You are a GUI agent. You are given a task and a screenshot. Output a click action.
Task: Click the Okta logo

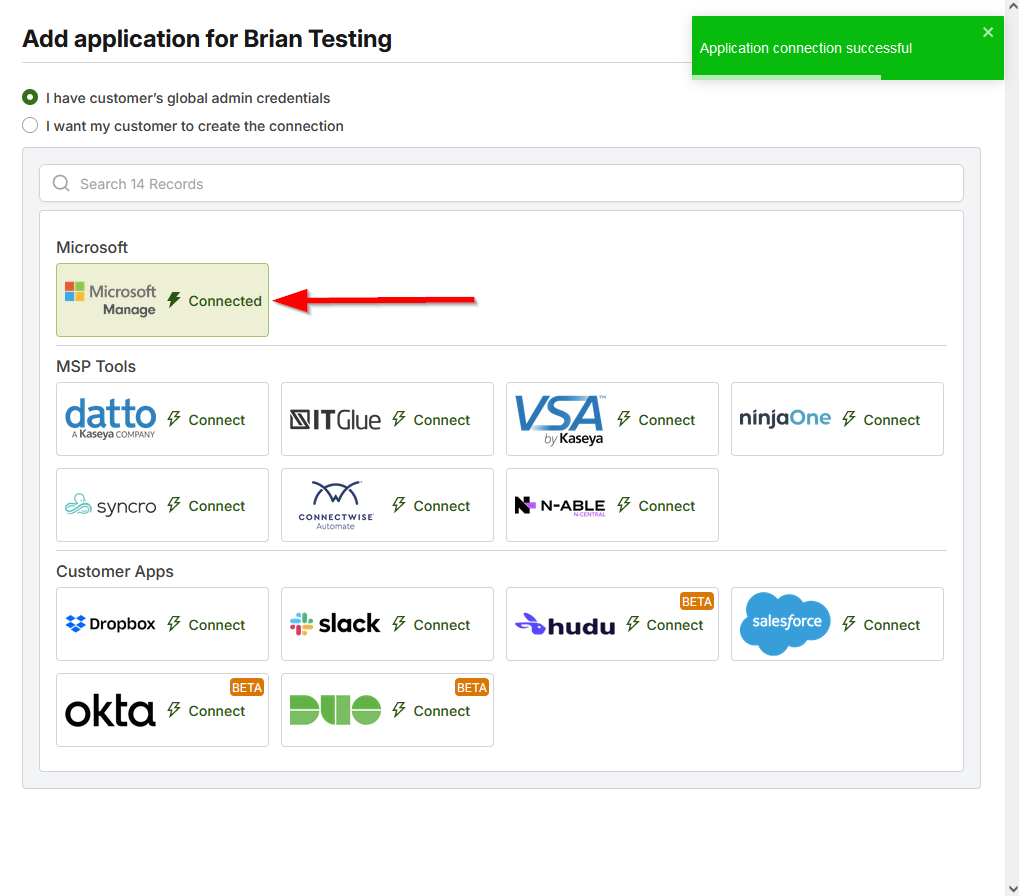click(110, 711)
